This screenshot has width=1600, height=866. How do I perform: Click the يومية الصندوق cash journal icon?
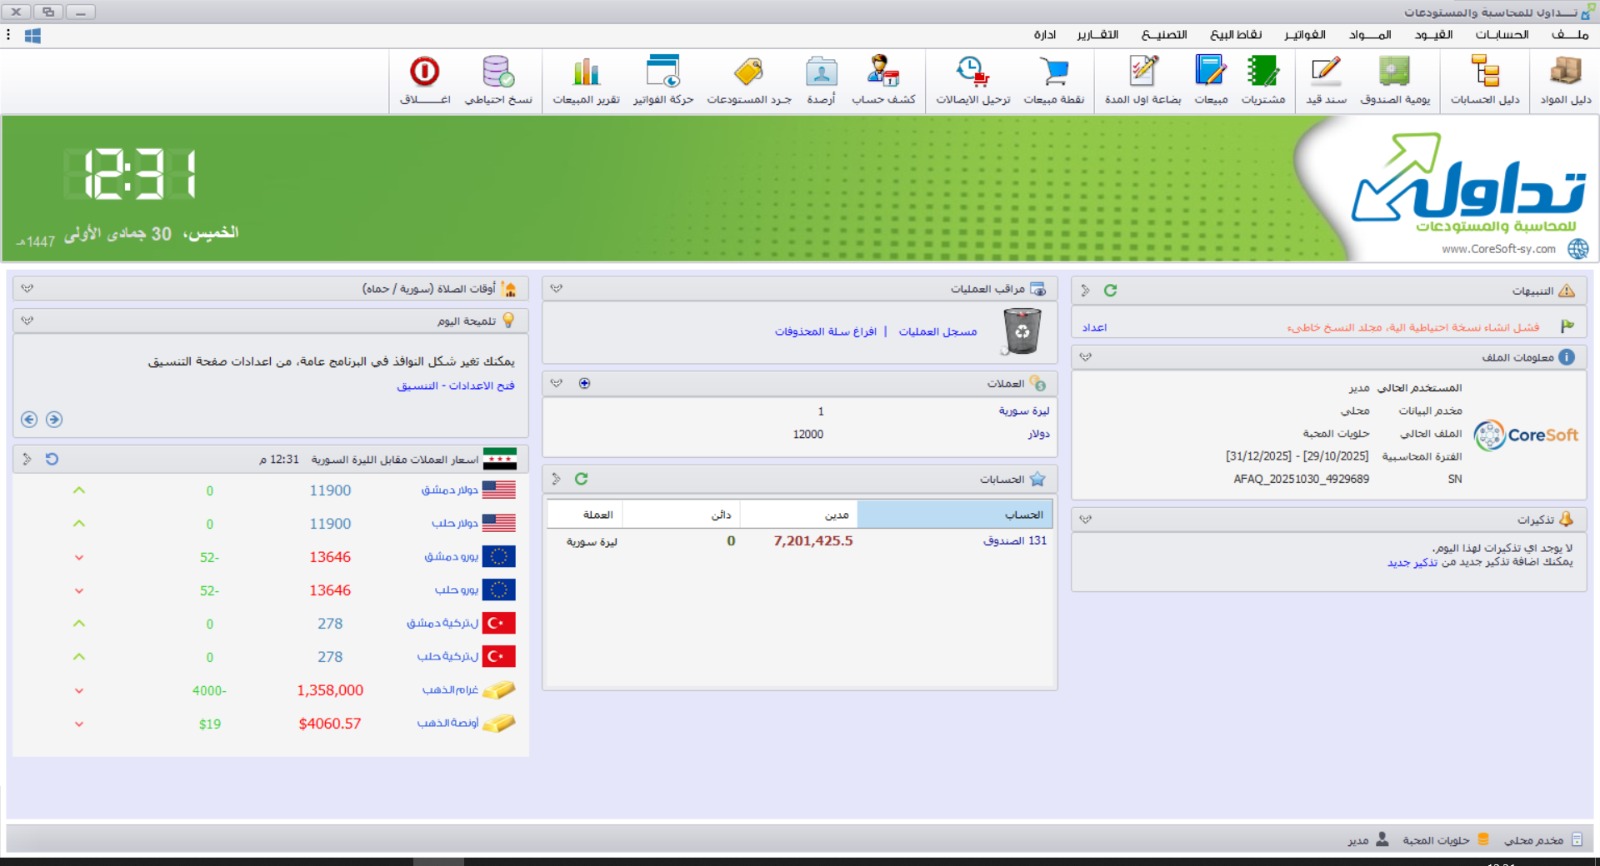coord(1395,80)
